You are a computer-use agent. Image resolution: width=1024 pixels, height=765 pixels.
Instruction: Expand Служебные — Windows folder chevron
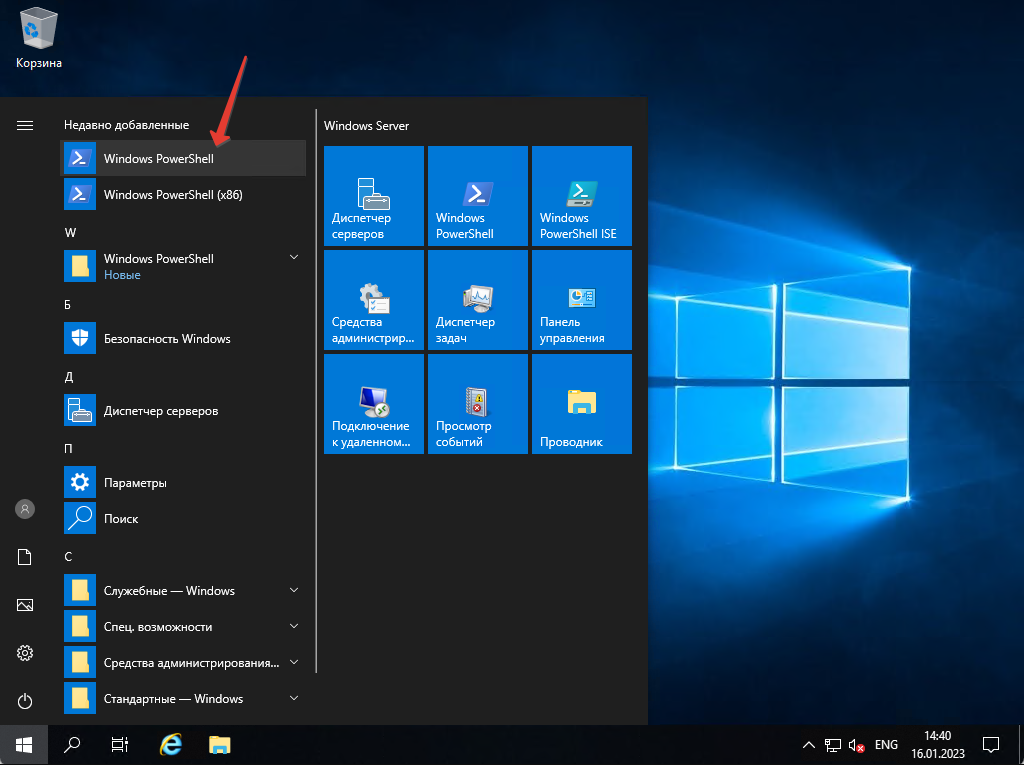294,590
